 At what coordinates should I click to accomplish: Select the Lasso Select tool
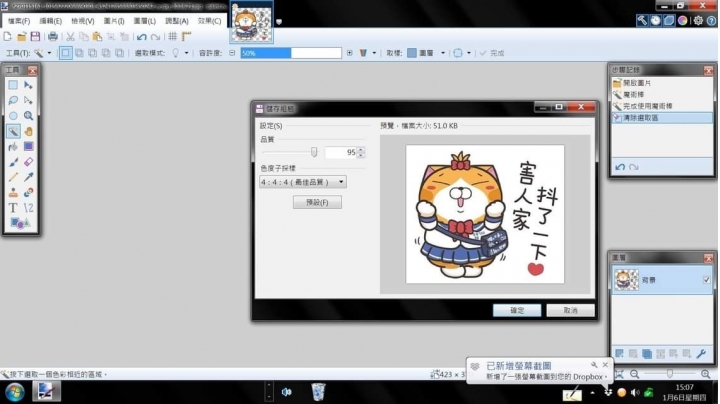click(x=13, y=100)
